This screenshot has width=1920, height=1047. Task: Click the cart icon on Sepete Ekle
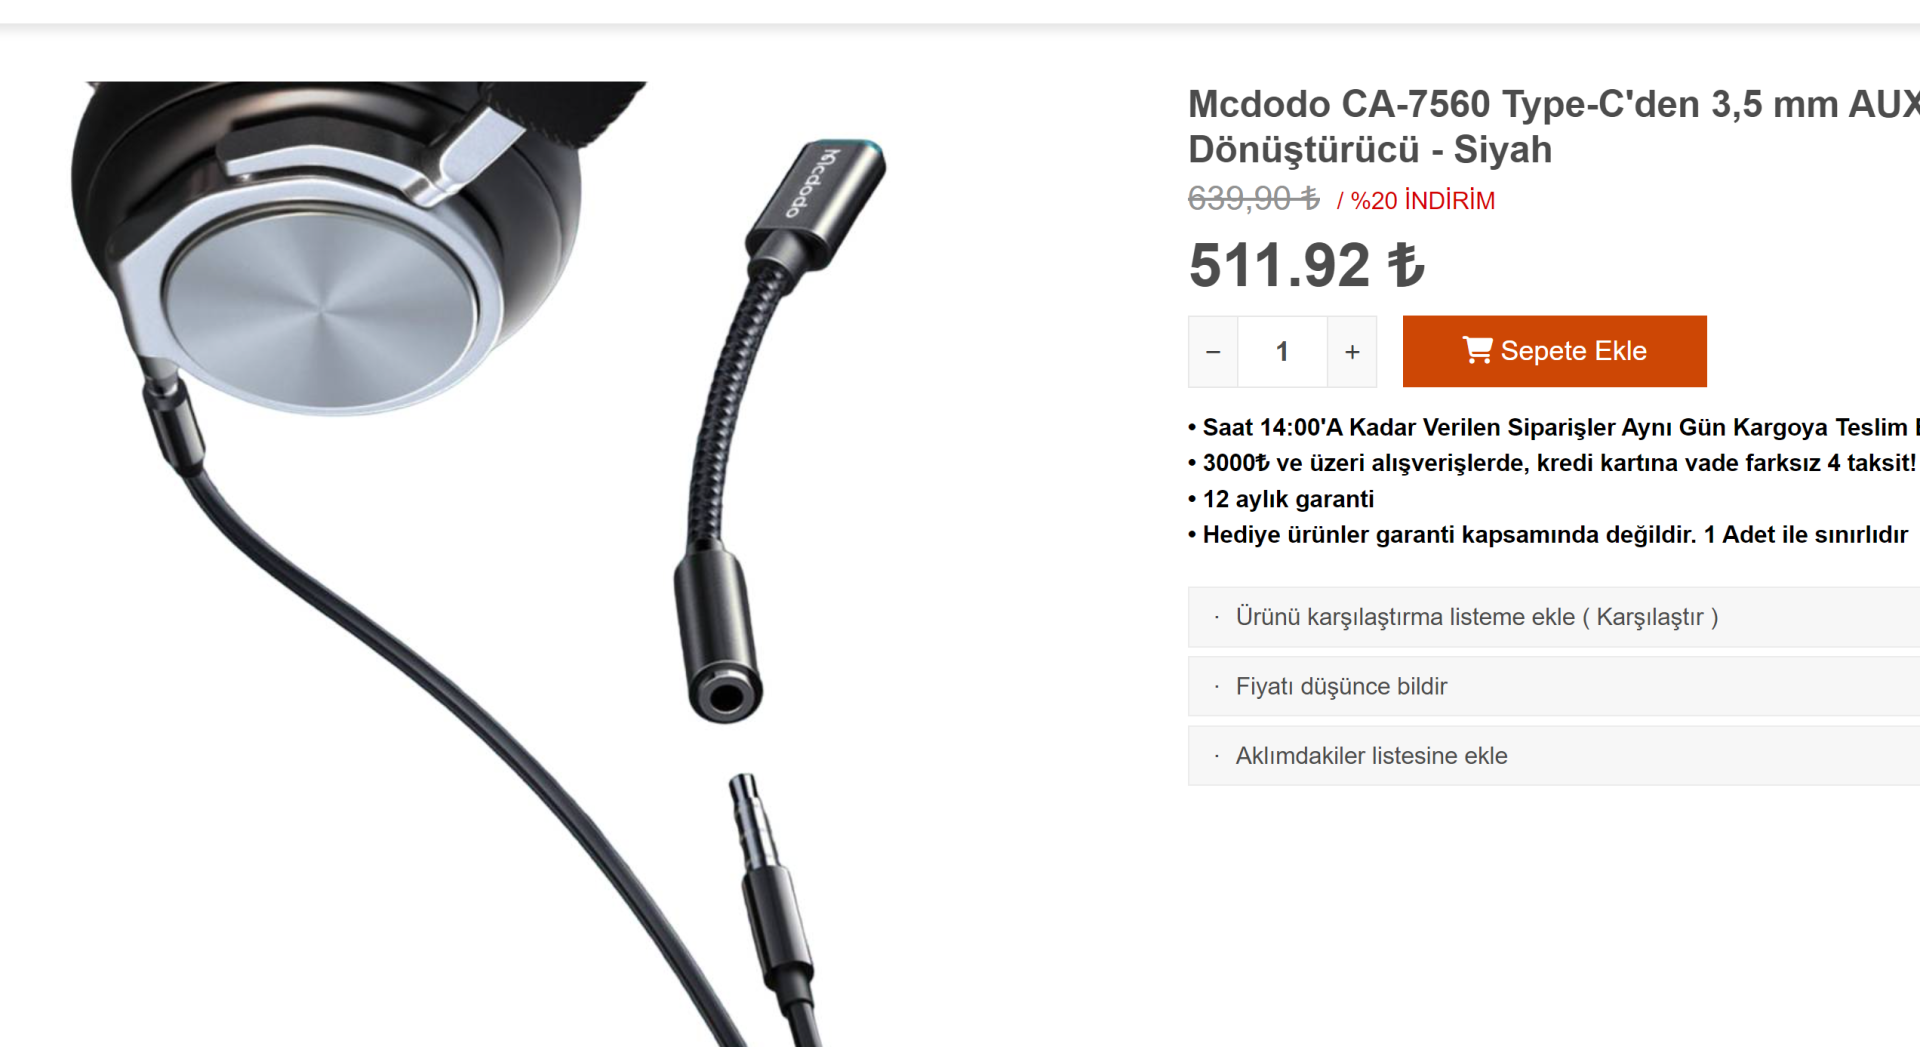pos(1477,350)
